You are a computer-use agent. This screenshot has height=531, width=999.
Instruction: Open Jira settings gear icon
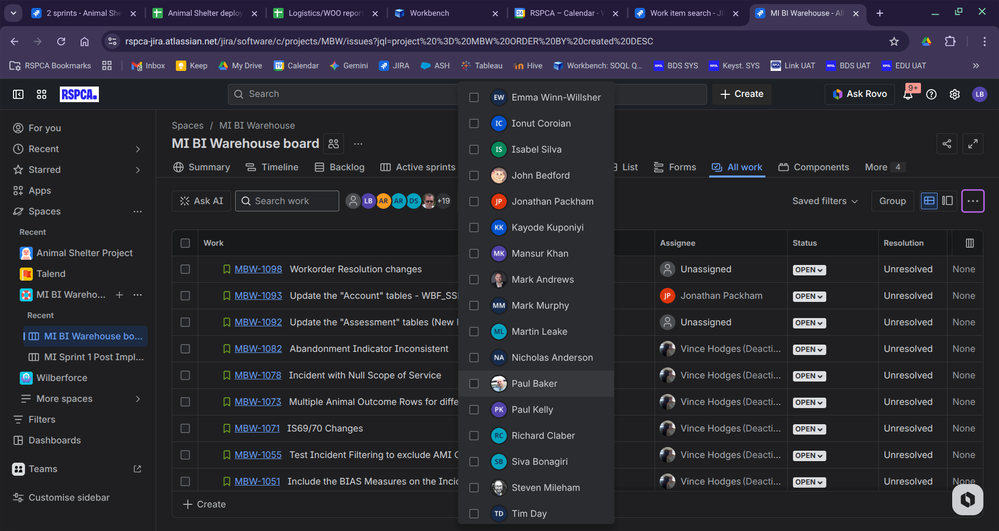point(954,94)
